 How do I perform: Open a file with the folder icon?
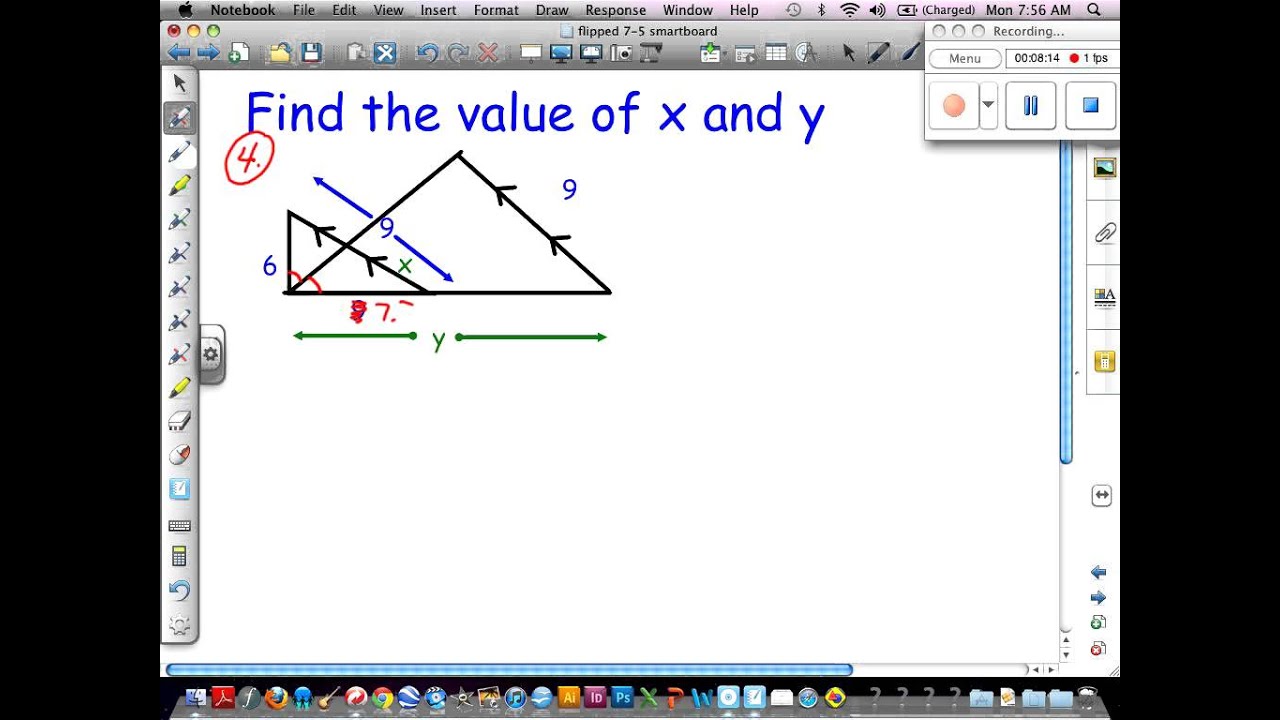(280, 53)
